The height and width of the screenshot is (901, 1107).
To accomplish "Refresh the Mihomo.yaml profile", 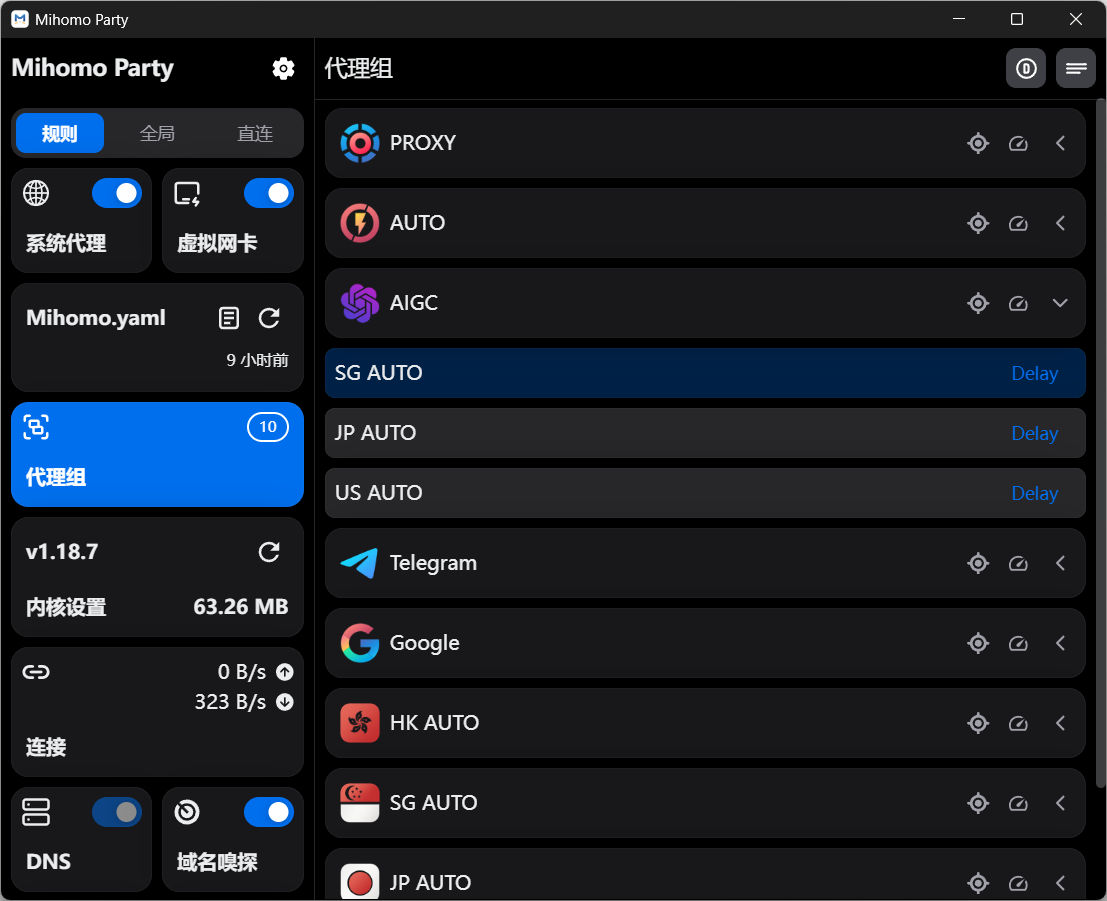I will pyautogui.click(x=269, y=318).
